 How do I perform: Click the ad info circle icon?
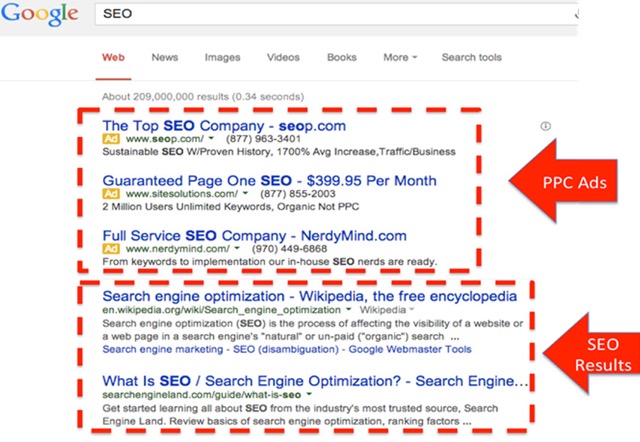[546, 126]
